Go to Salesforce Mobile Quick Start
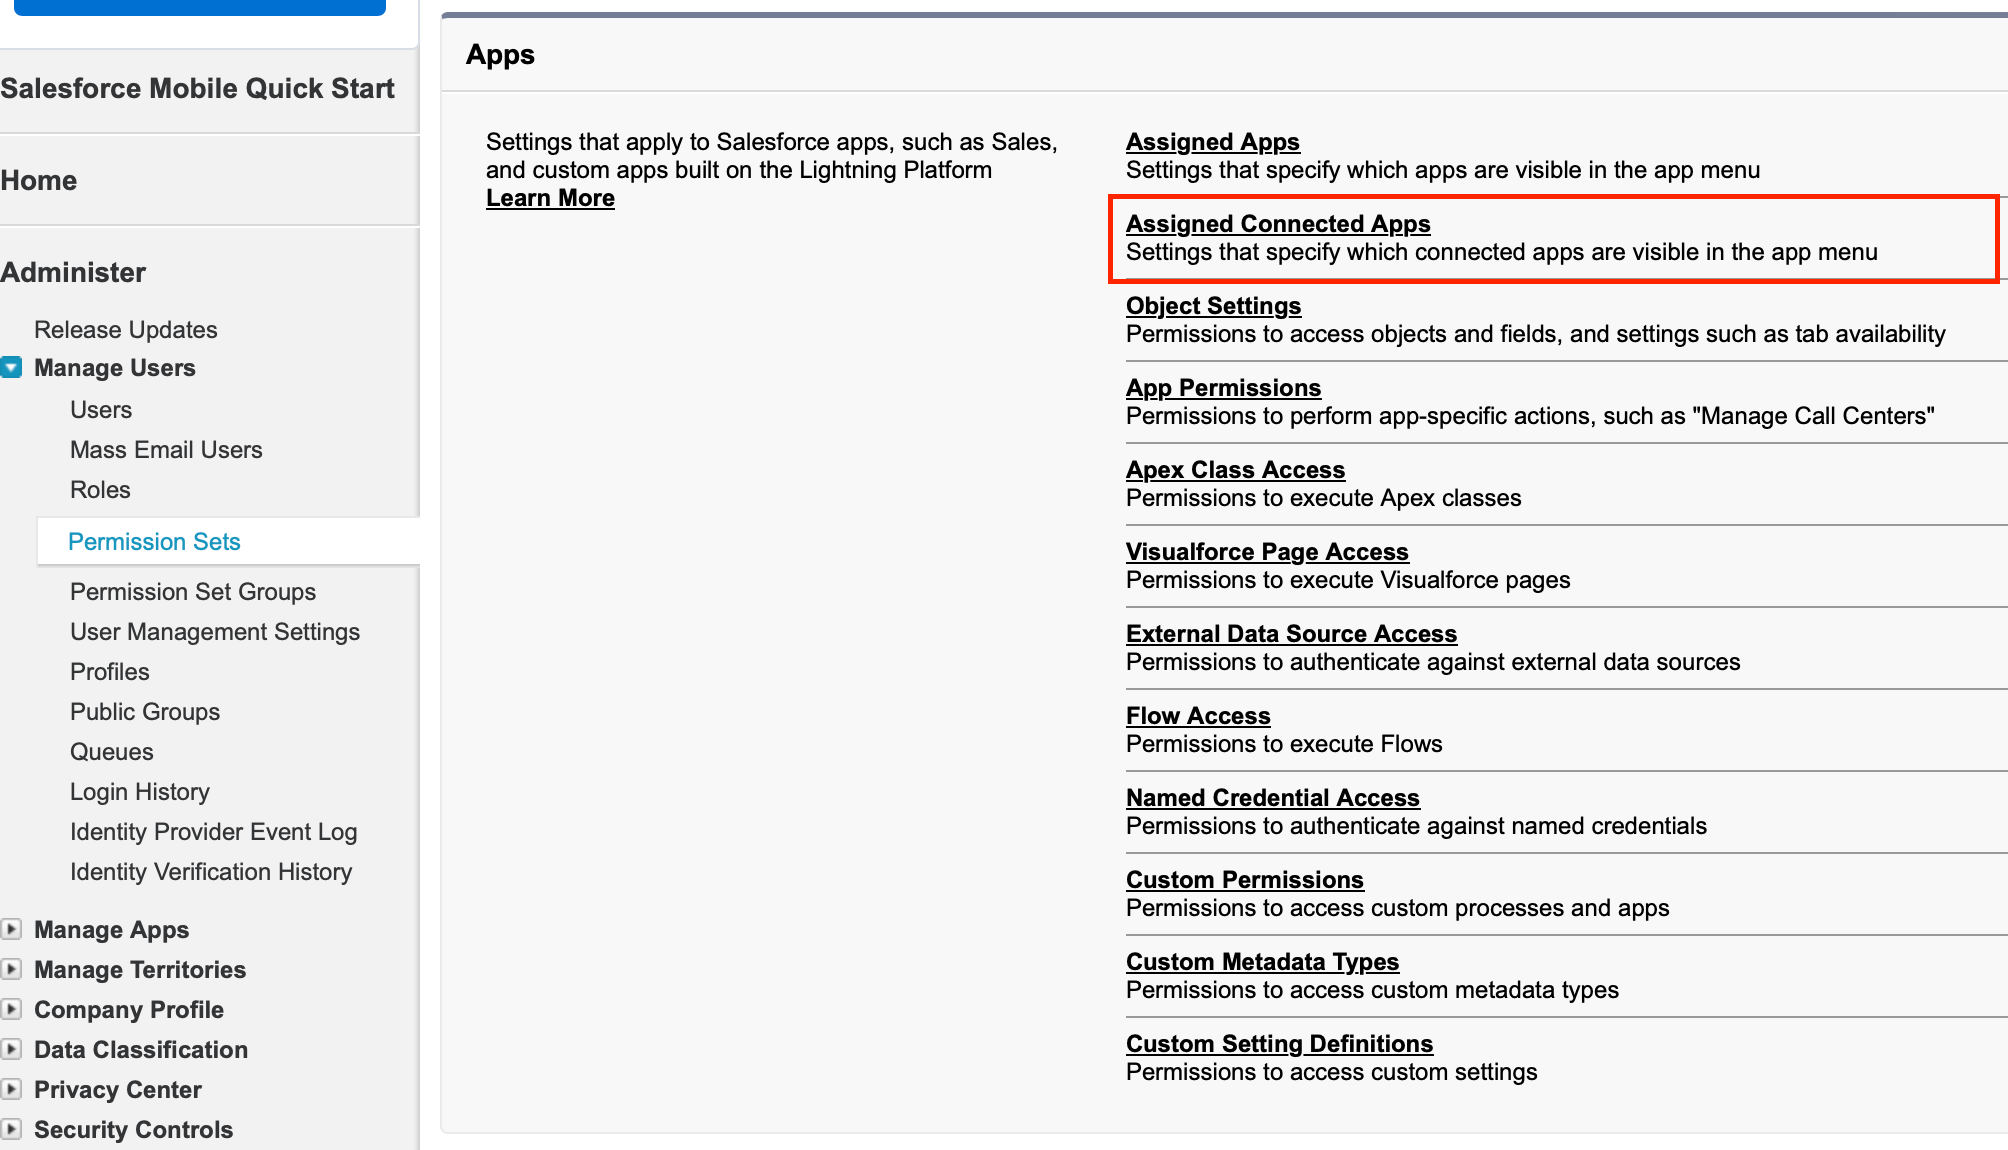This screenshot has height=1150, width=2008. click(197, 88)
